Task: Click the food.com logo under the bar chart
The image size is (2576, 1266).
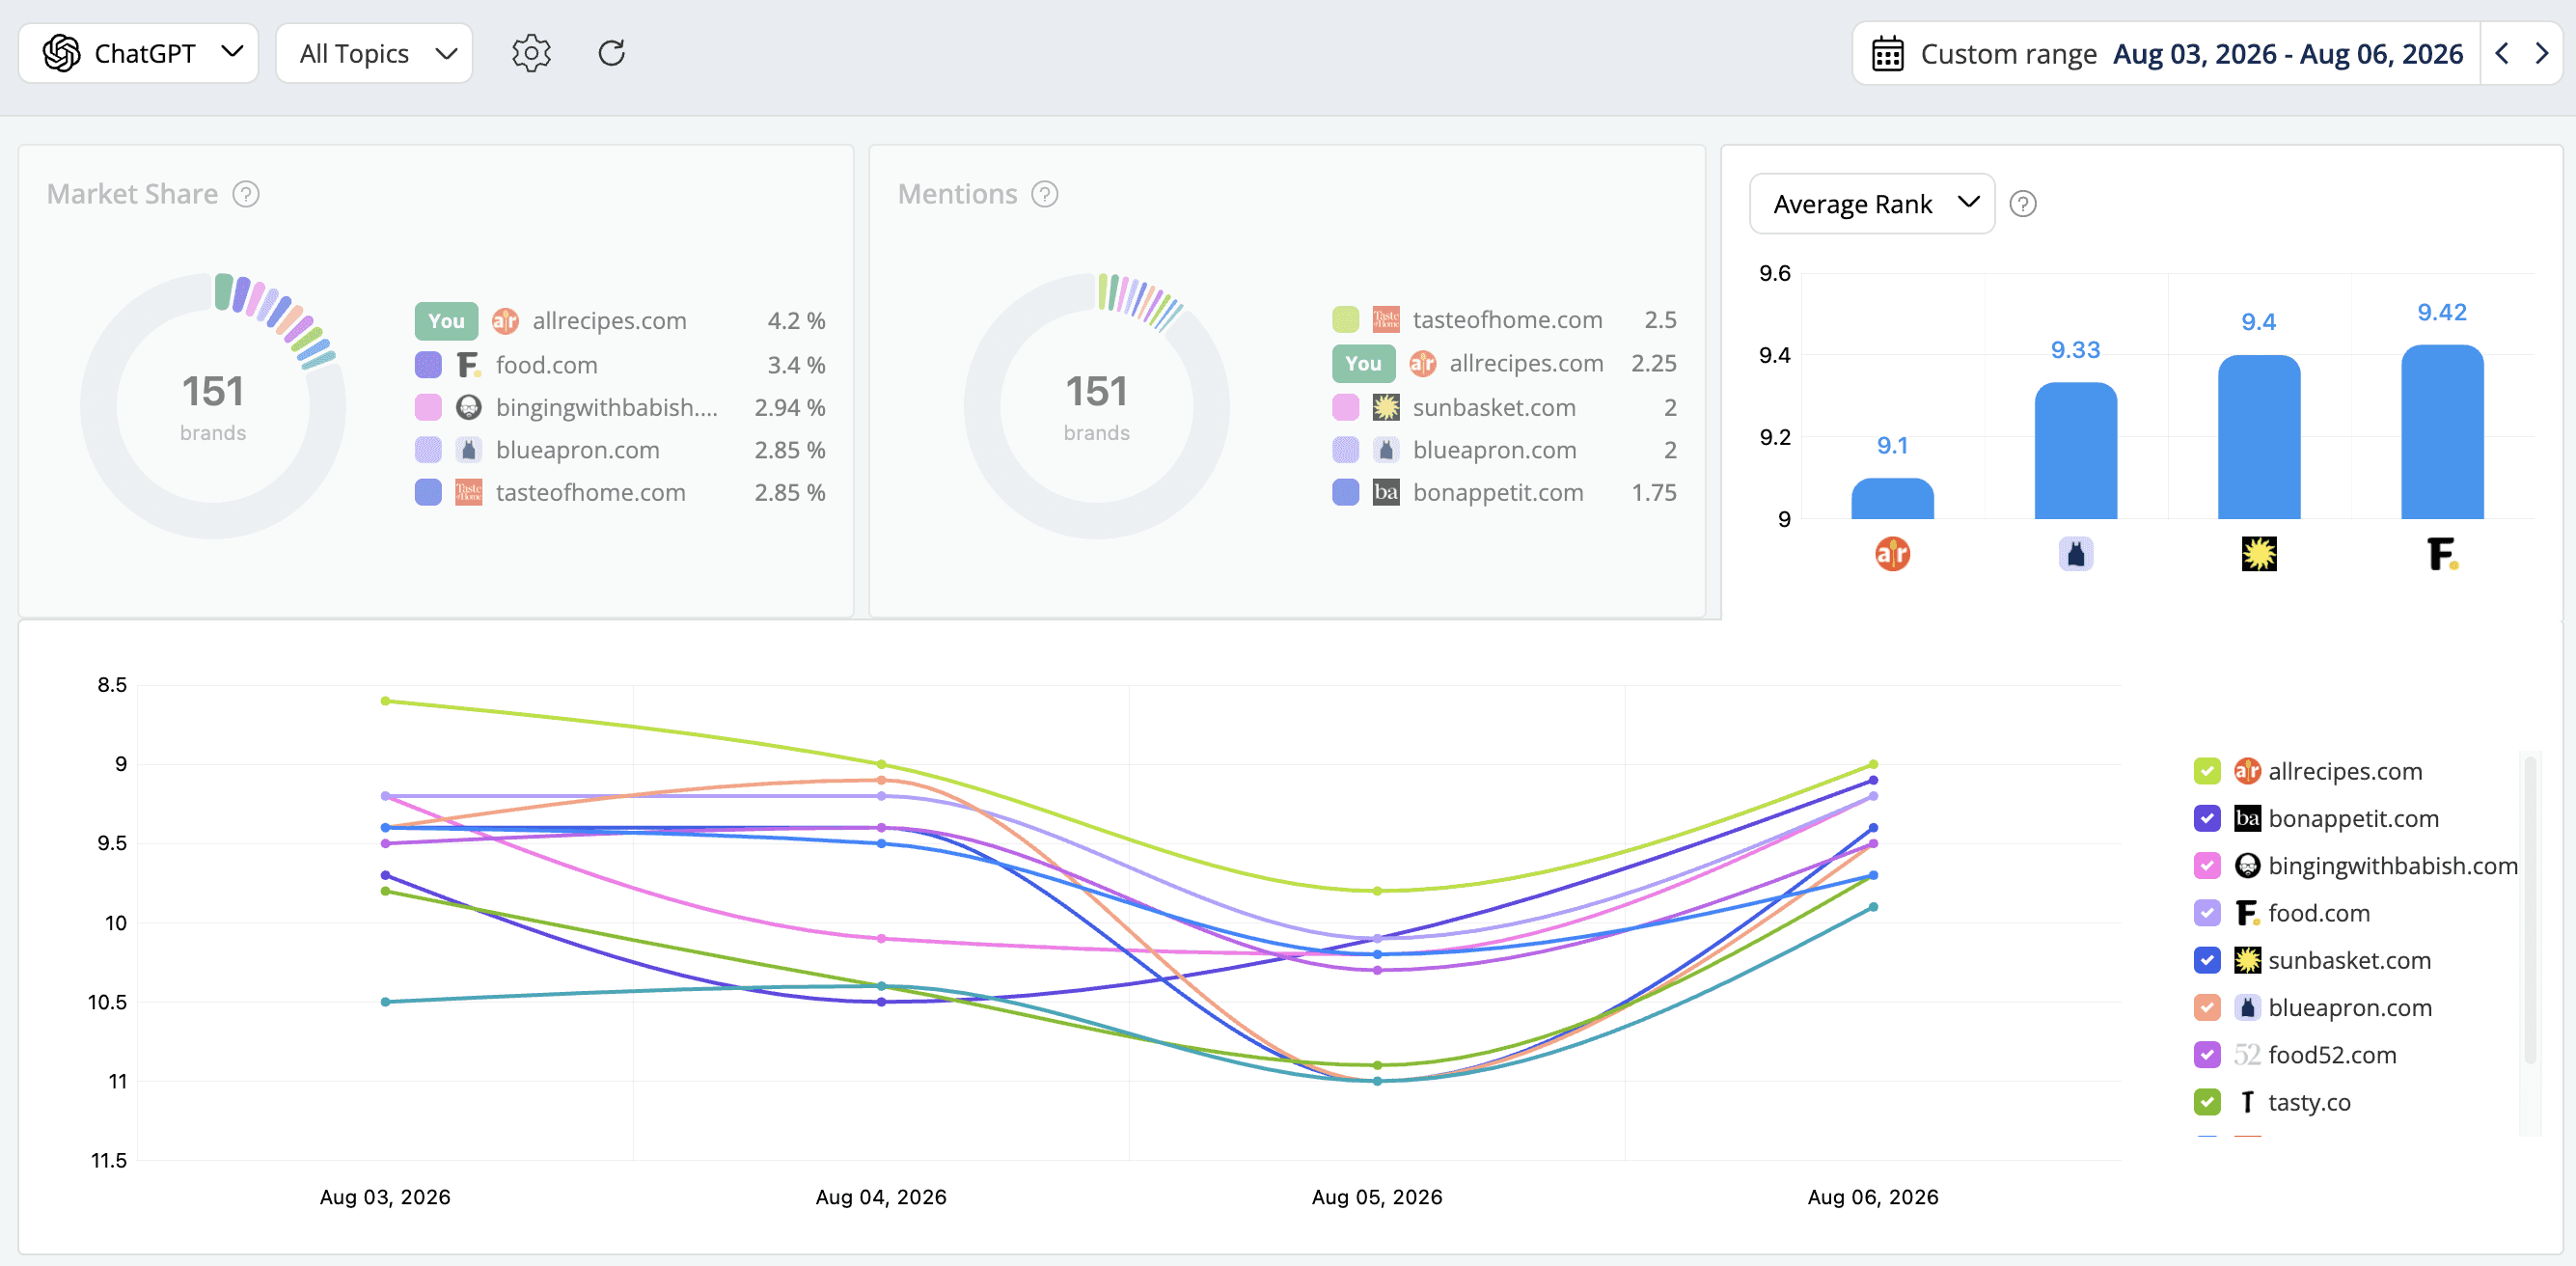Action: (2442, 553)
